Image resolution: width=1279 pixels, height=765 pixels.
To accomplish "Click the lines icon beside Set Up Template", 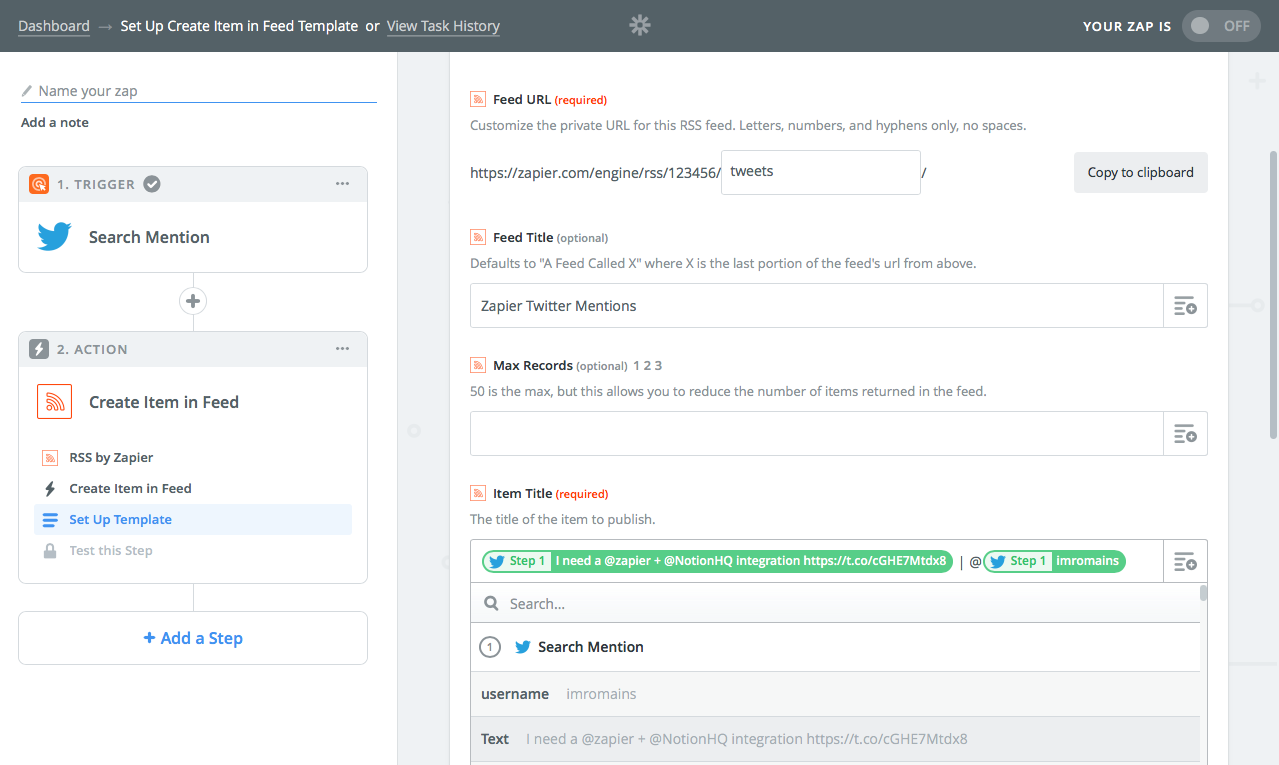I will pos(50,519).
